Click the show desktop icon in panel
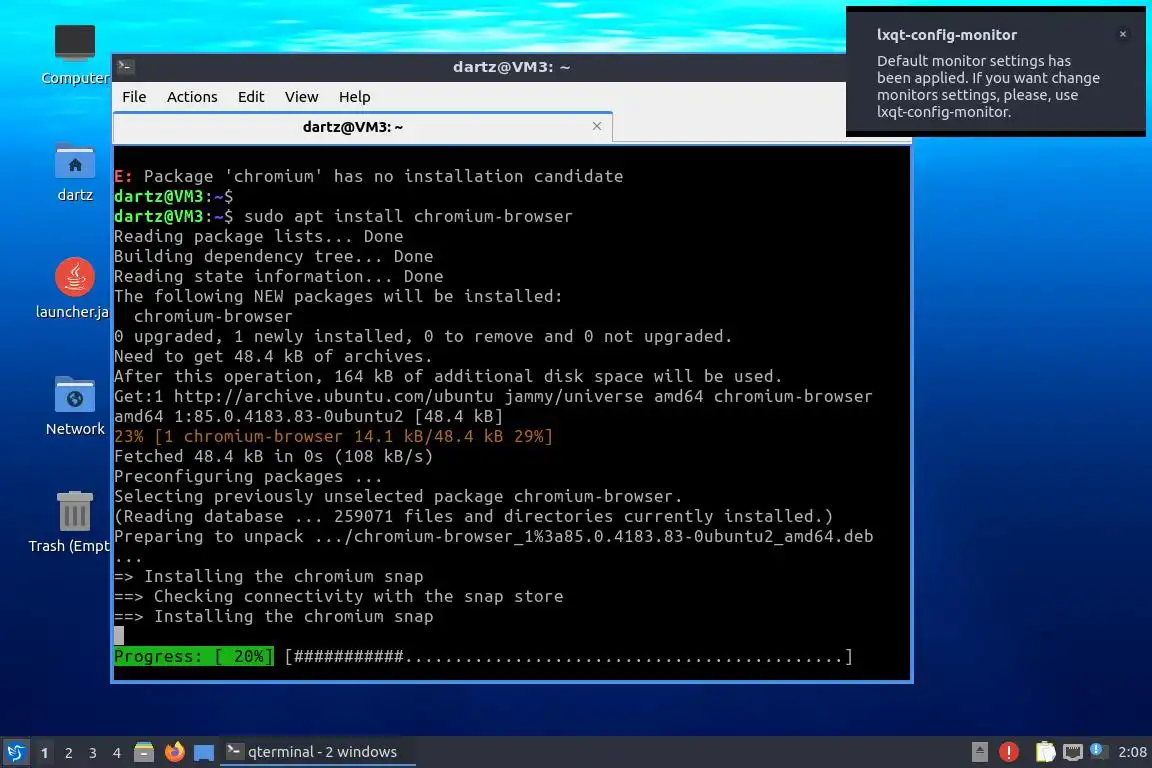The width and height of the screenshot is (1152, 768). pyautogui.click(x=204, y=753)
